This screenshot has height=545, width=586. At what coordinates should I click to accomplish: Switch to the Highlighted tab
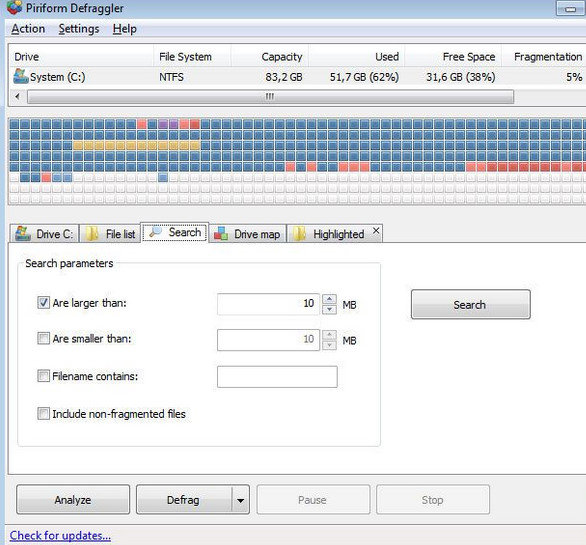[x=334, y=234]
